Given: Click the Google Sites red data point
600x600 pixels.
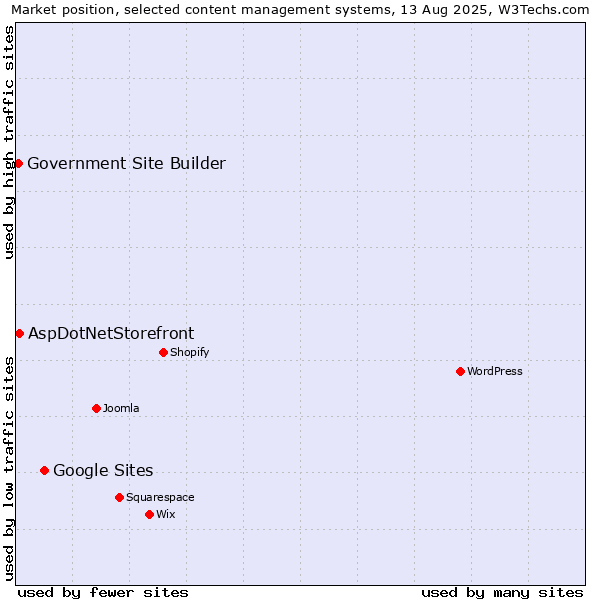Looking at the screenshot, I should tap(44, 471).
